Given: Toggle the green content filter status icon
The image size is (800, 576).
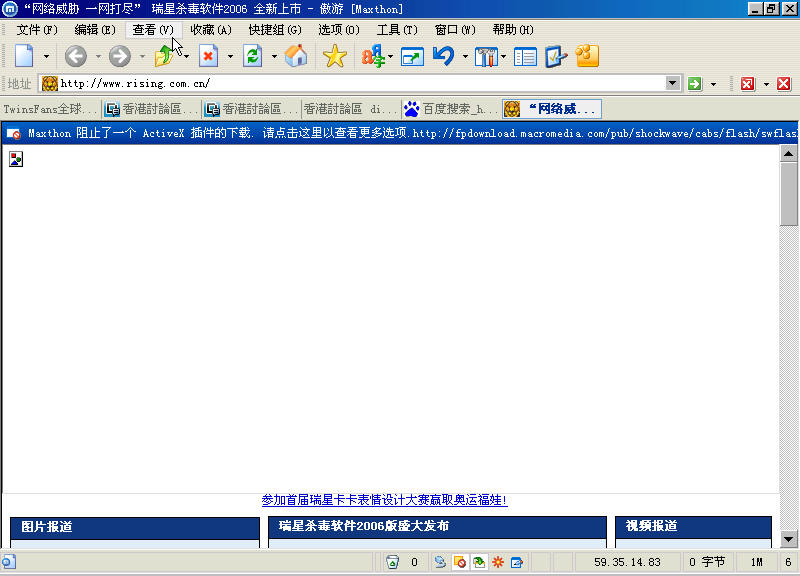Looking at the screenshot, I should (479, 562).
